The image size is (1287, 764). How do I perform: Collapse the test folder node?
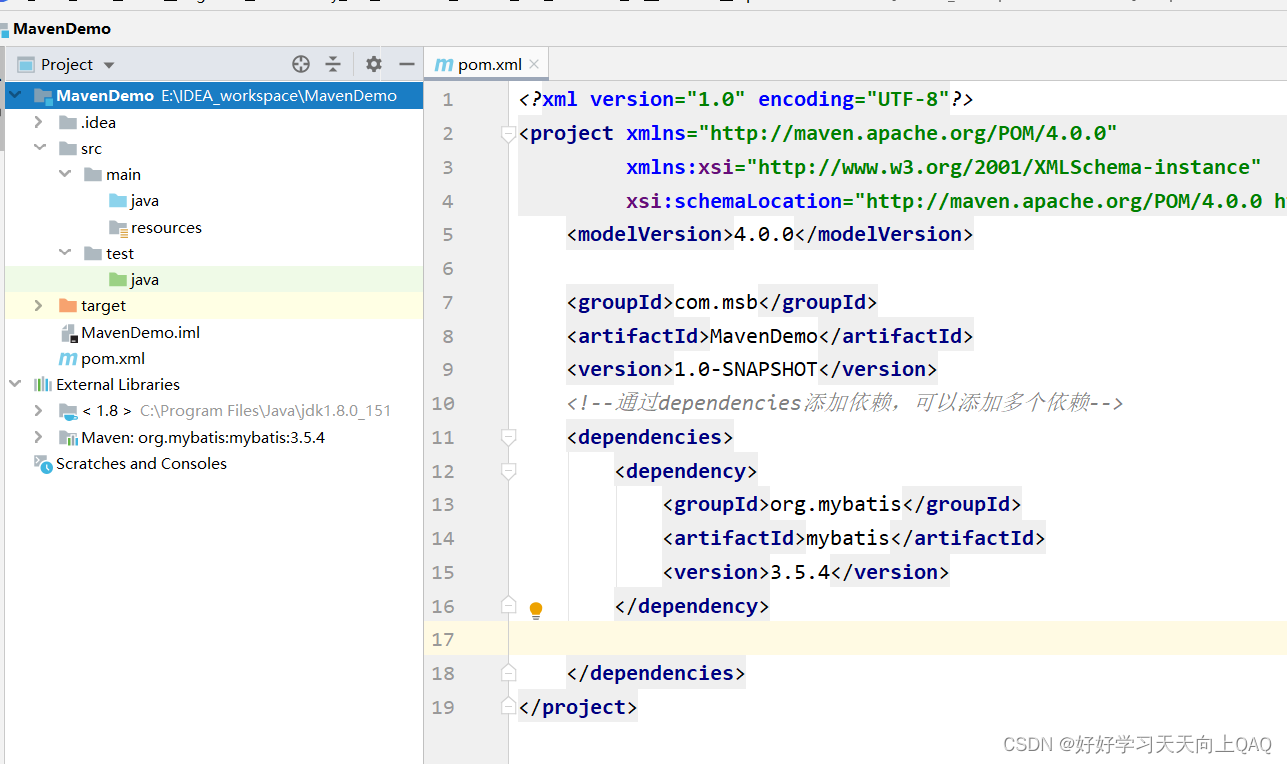tap(64, 253)
